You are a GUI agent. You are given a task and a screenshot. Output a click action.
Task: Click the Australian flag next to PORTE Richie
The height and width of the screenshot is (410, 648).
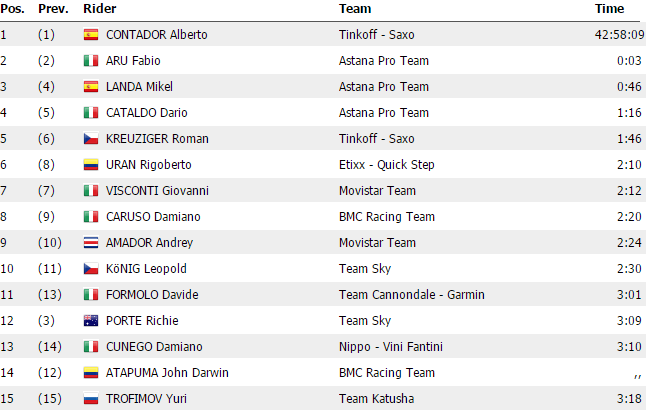[90, 321]
